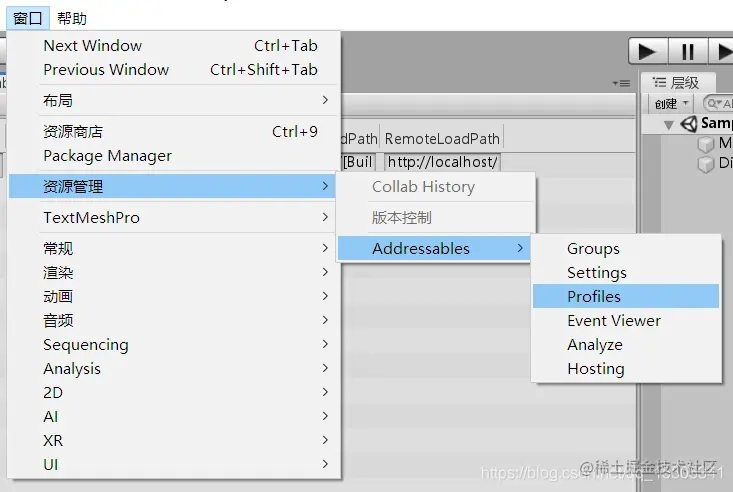This screenshot has height=492, width=733.
Task: Open the 帮助 menu
Action: [72, 19]
